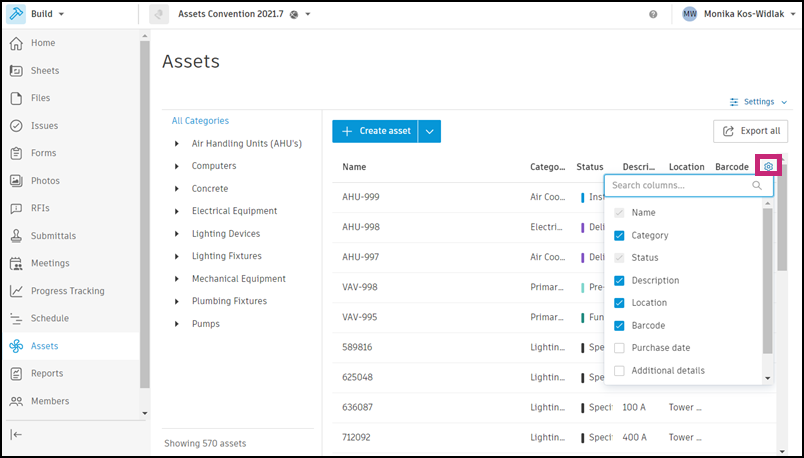Expand the Pumps category
The image size is (804, 458).
177,324
